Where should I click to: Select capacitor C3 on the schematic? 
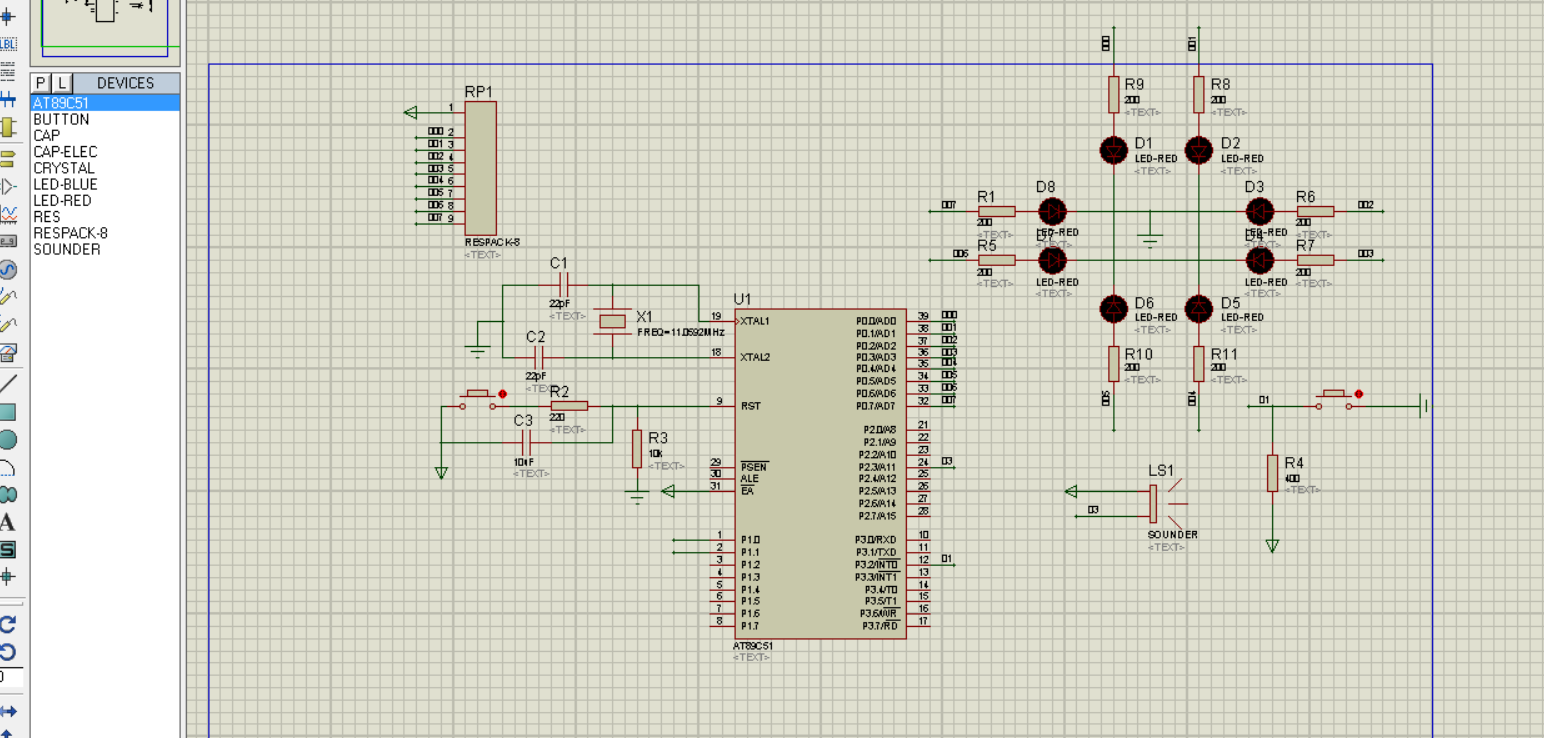coord(527,441)
